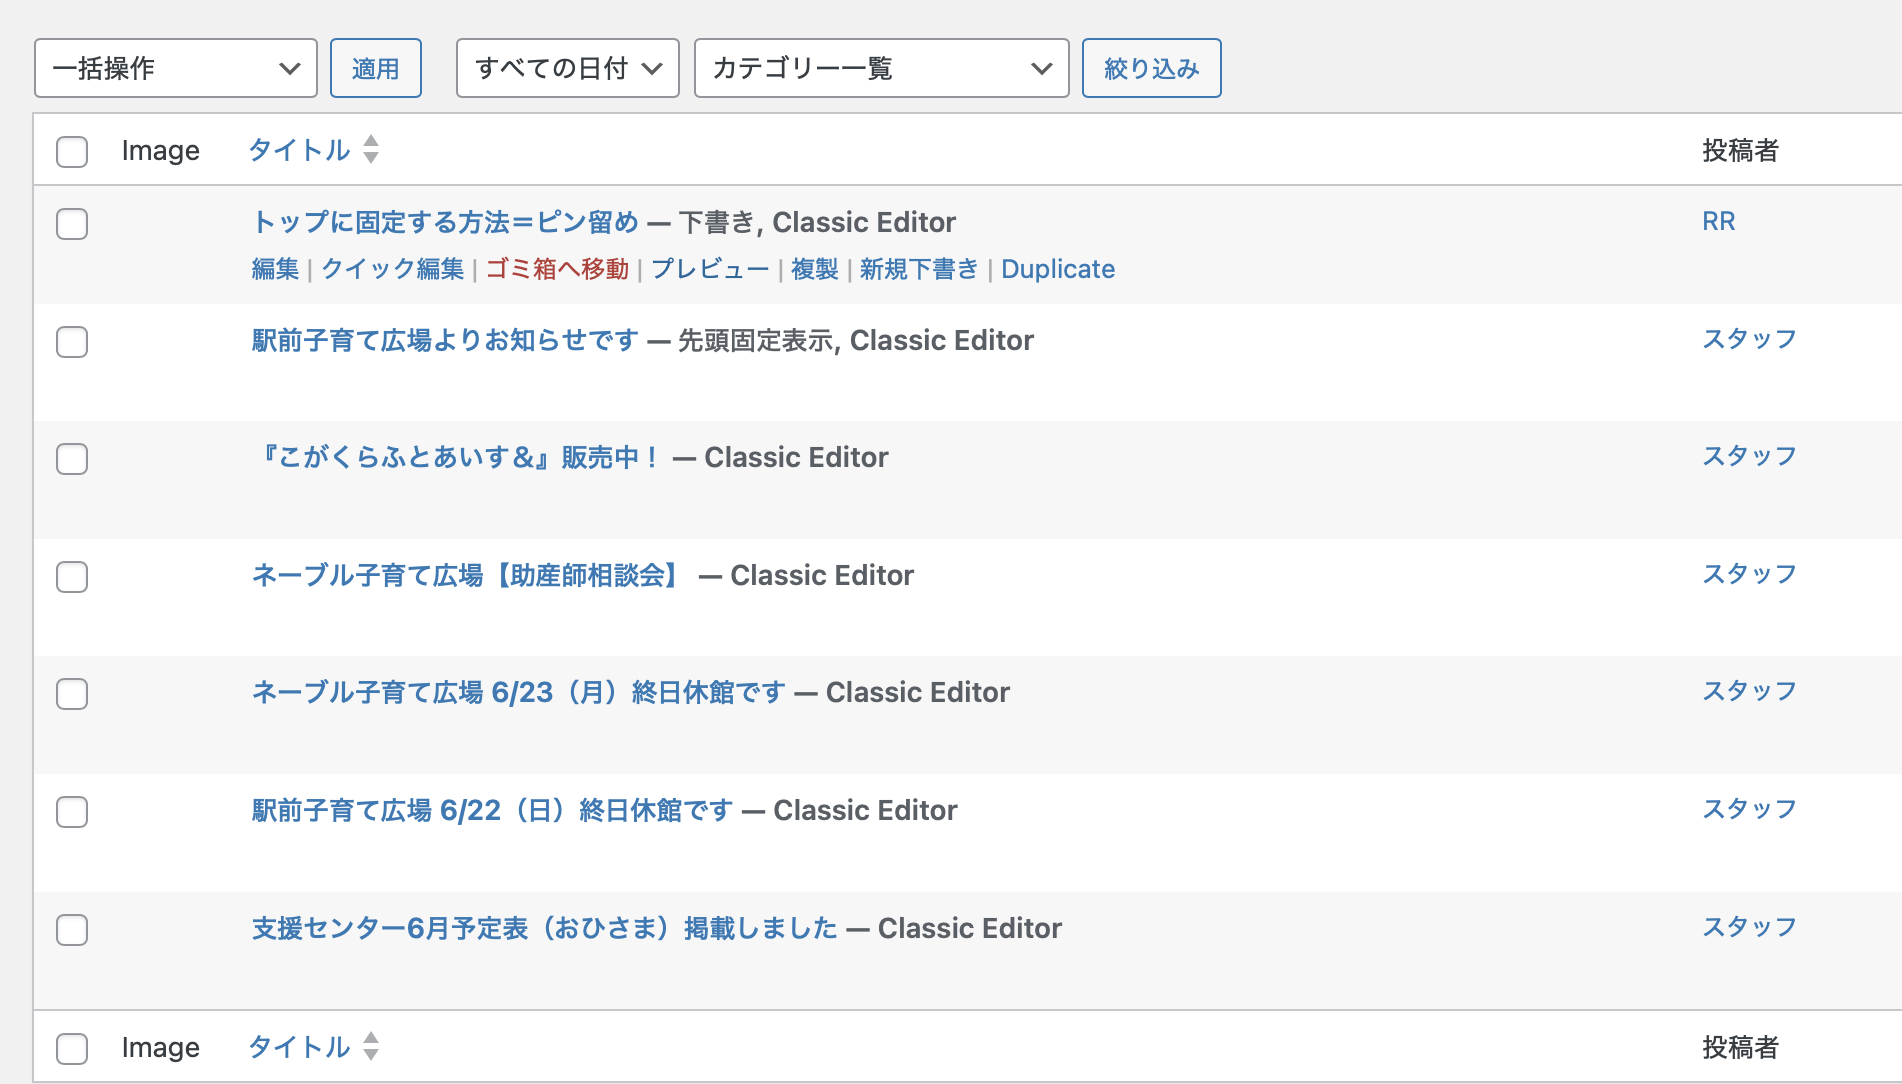Check the select-all checkbox in the table header

(x=72, y=152)
